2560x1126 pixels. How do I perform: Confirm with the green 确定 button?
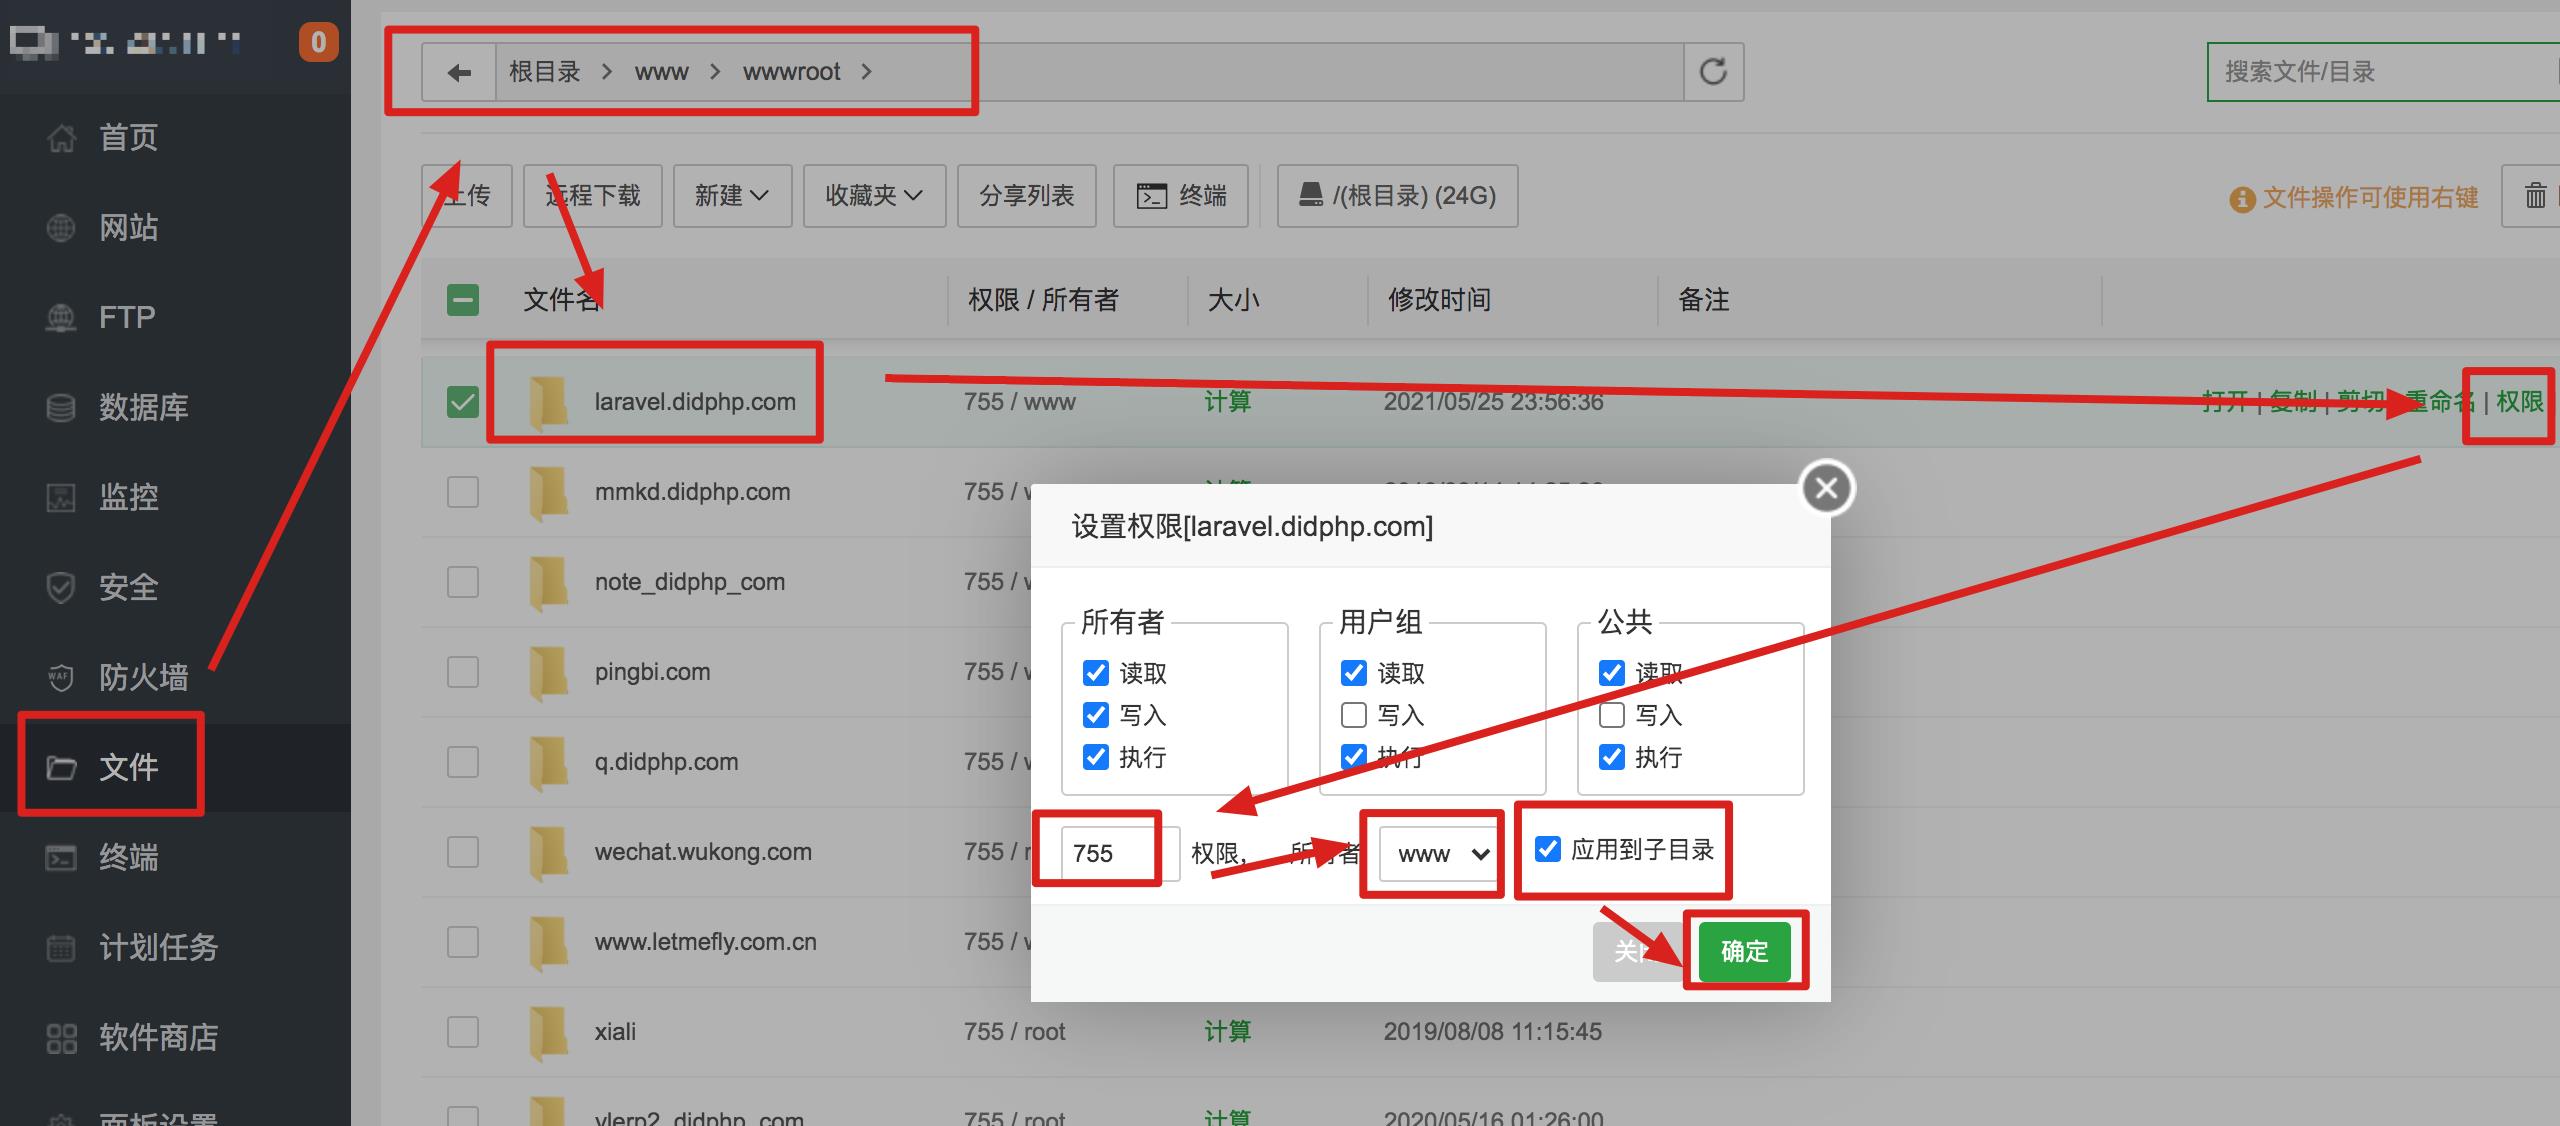[1745, 951]
